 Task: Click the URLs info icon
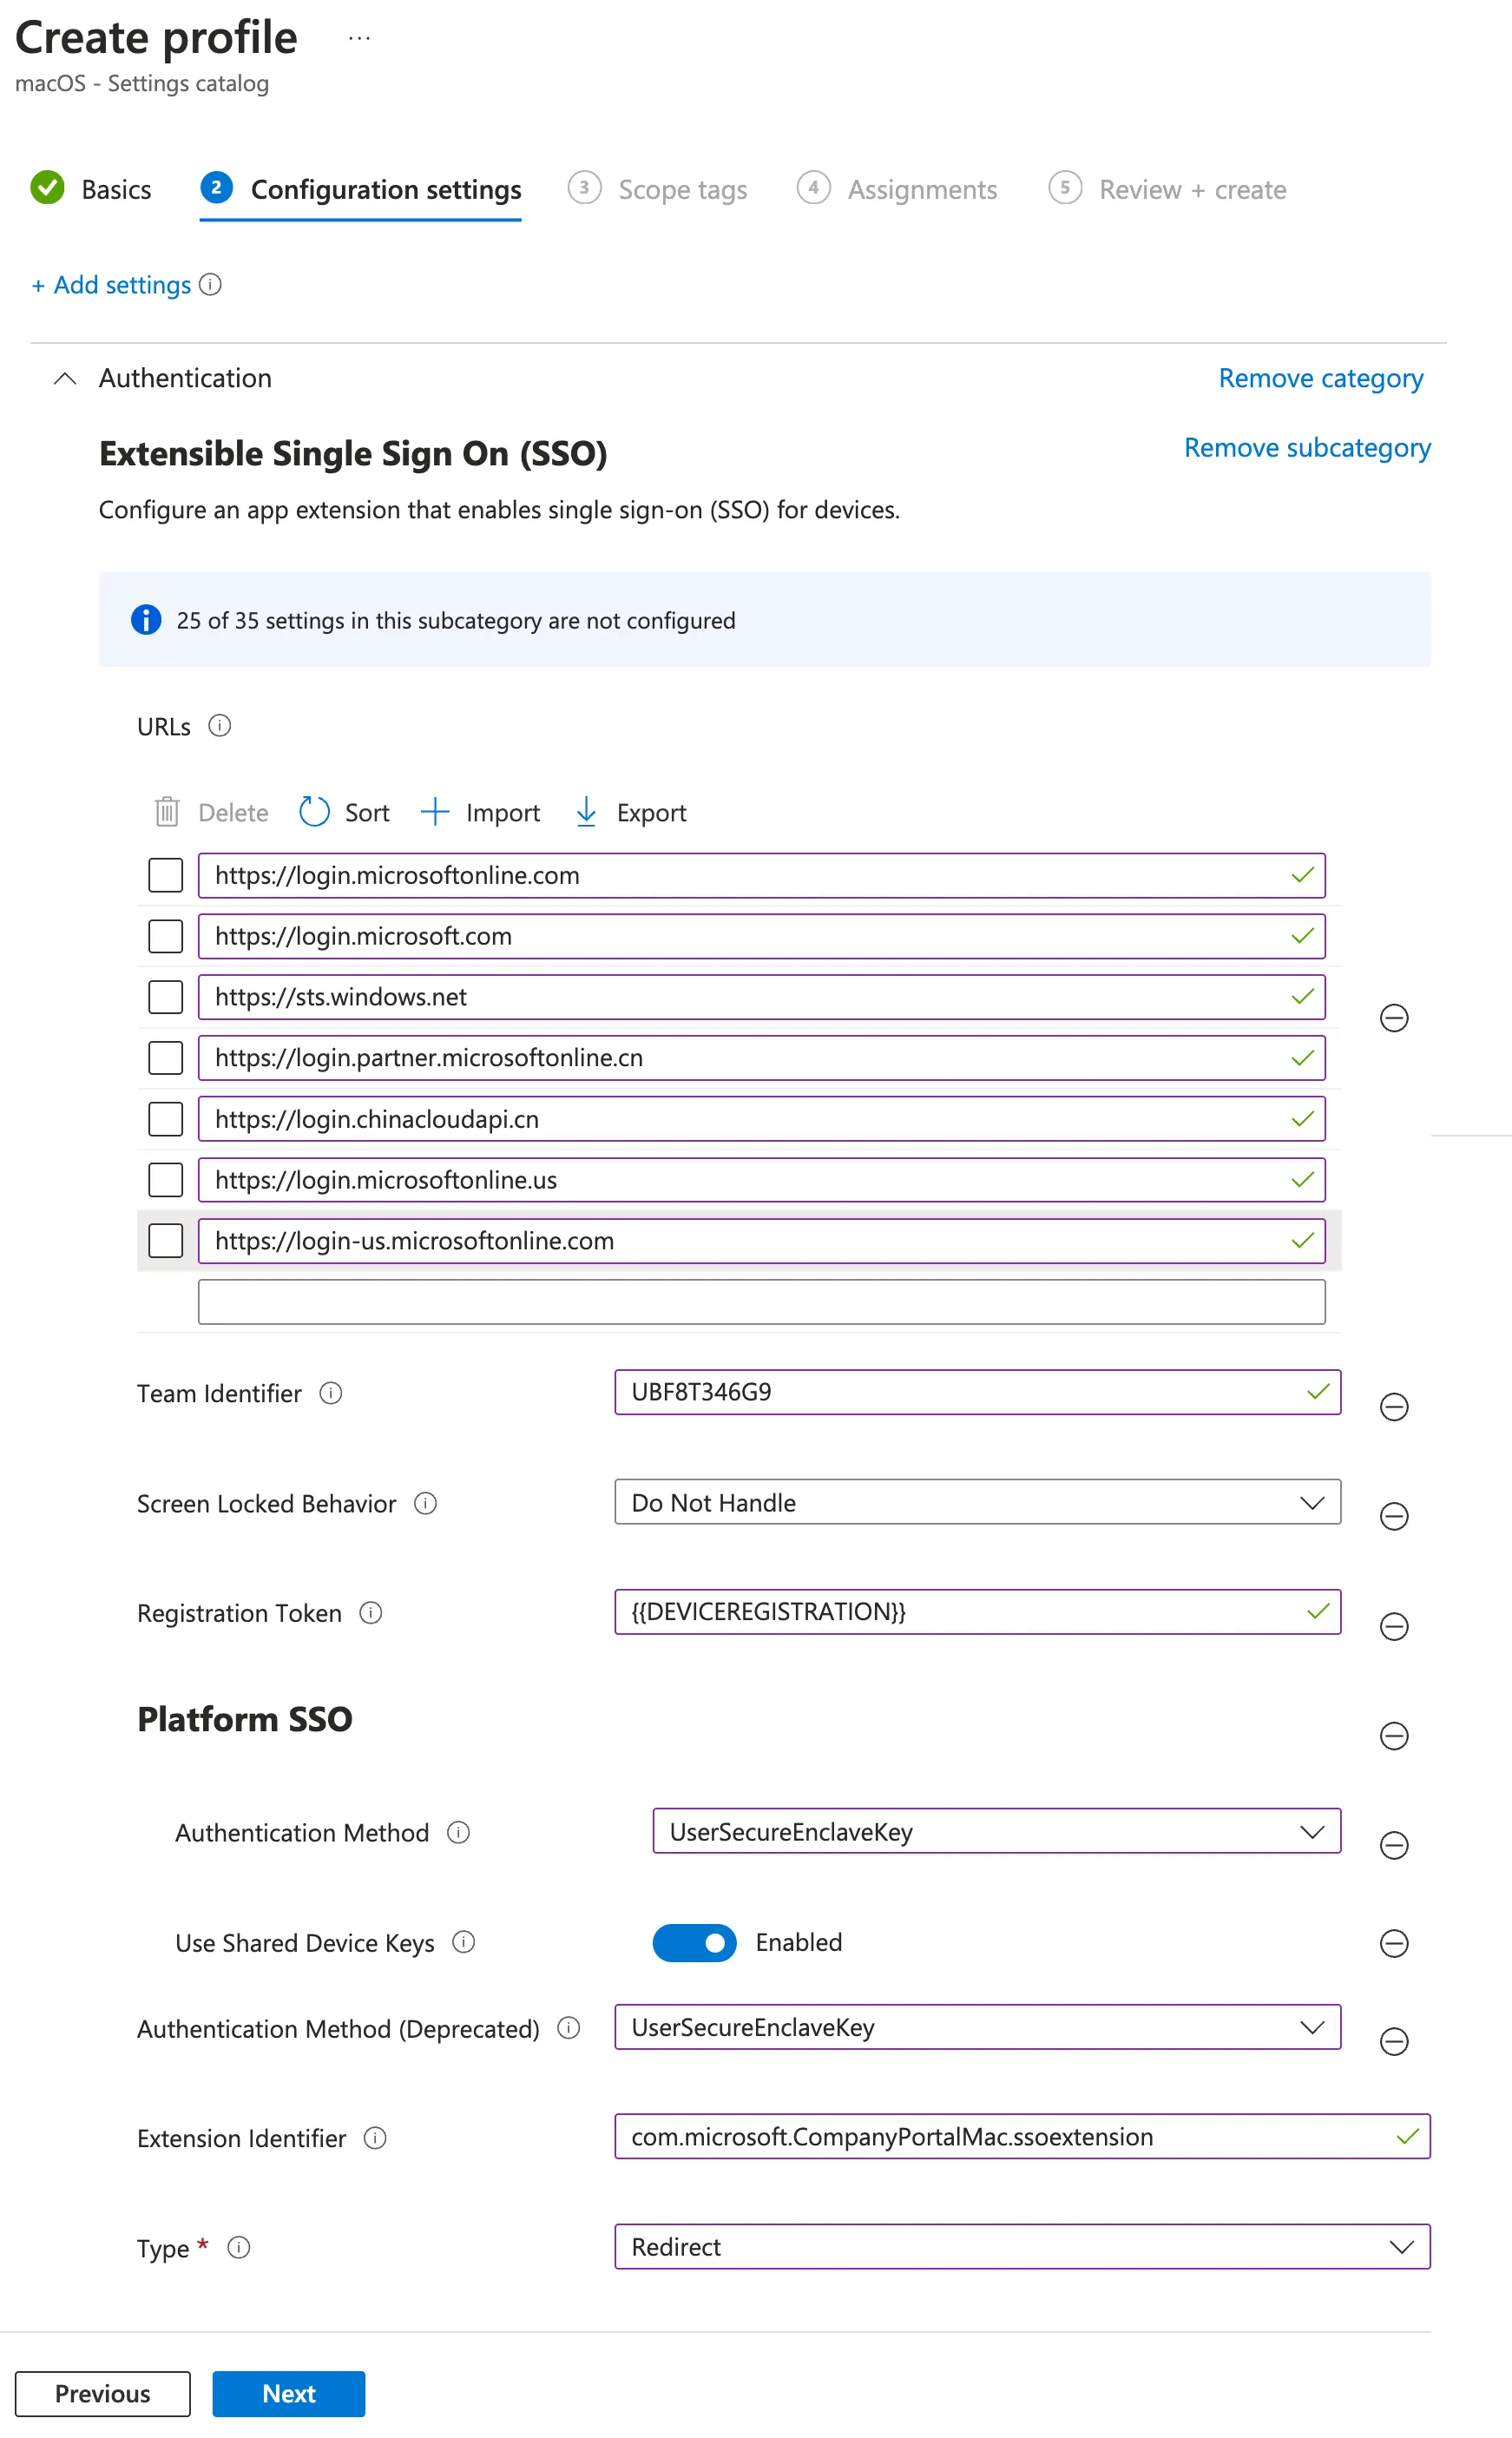tap(219, 726)
